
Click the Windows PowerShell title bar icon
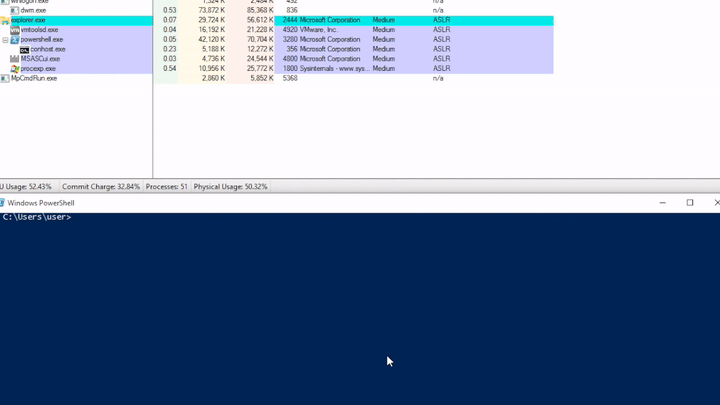click(x=2, y=203)
